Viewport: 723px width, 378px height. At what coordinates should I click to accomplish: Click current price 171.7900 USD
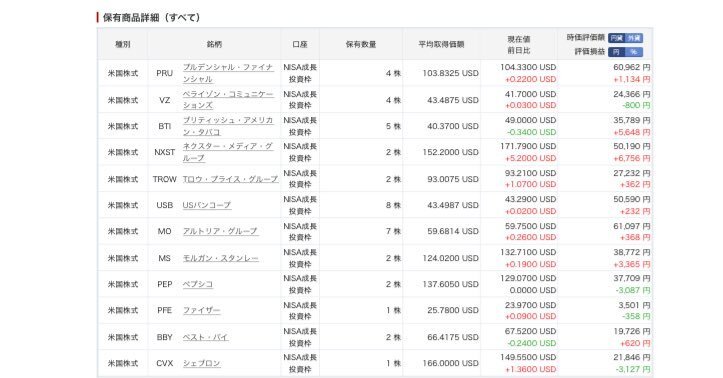click(528, 147)
